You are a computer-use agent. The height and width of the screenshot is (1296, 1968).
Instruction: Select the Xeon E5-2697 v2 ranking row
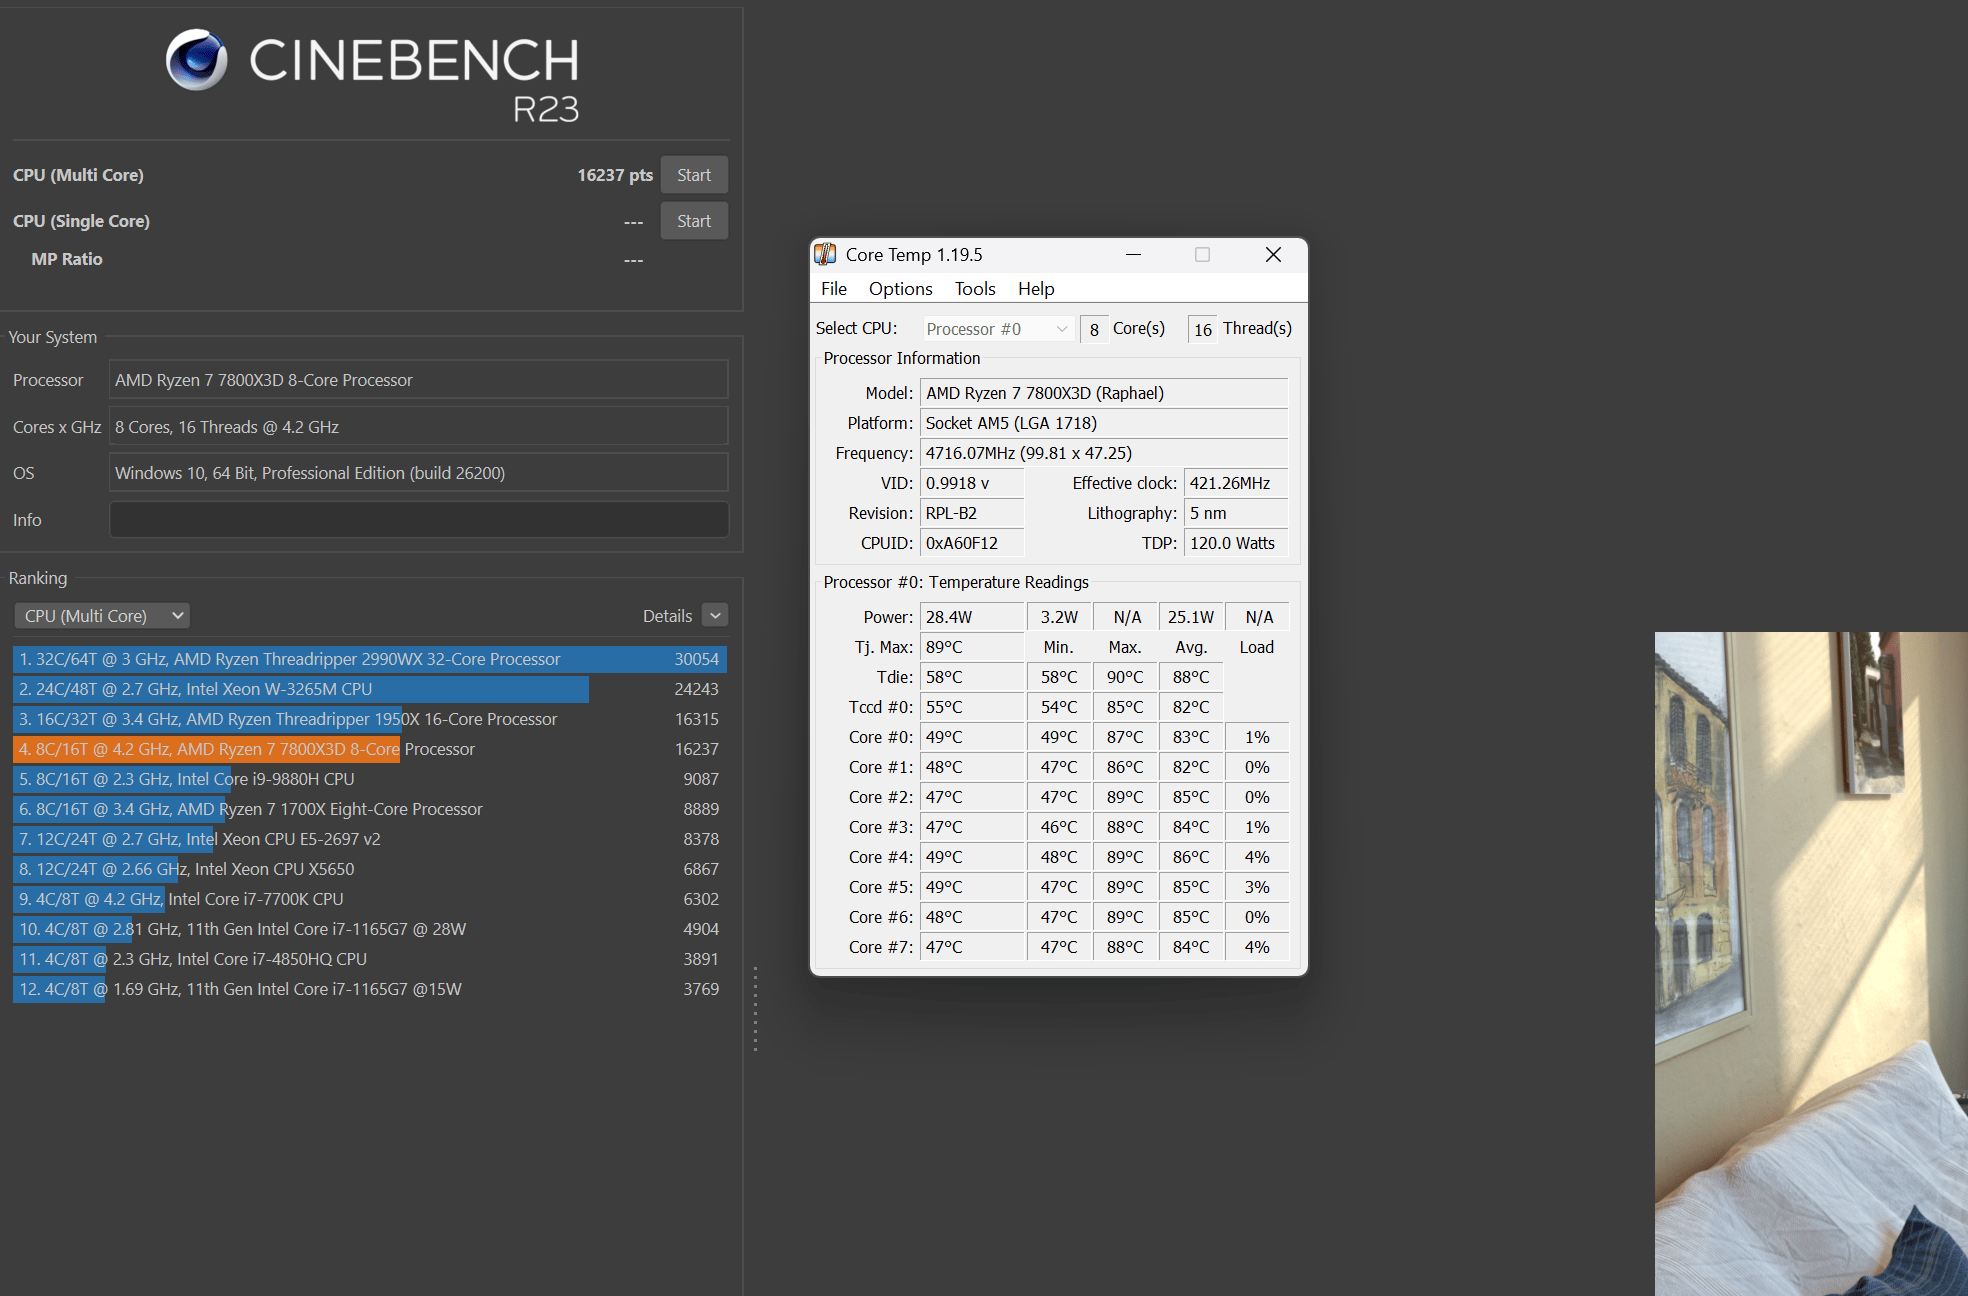pos(370,839)
